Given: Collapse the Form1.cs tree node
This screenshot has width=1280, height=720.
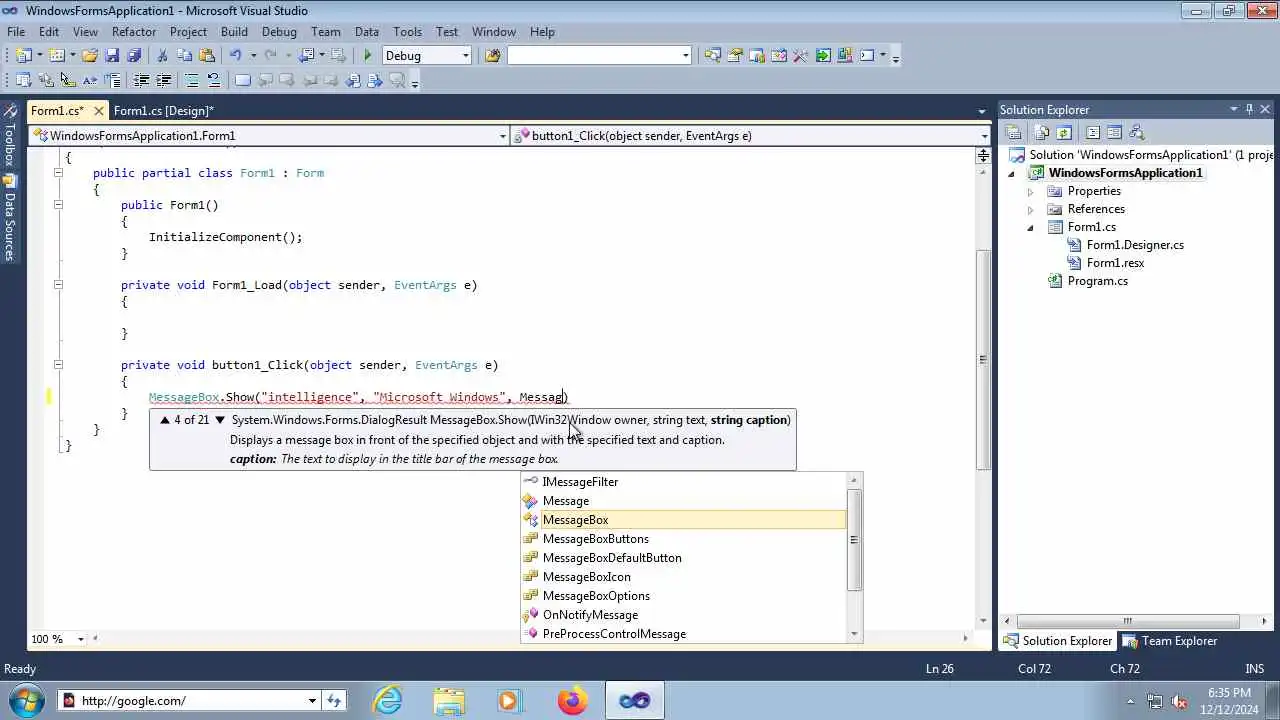Looking at the screenshot, I should click(1030, 227).
